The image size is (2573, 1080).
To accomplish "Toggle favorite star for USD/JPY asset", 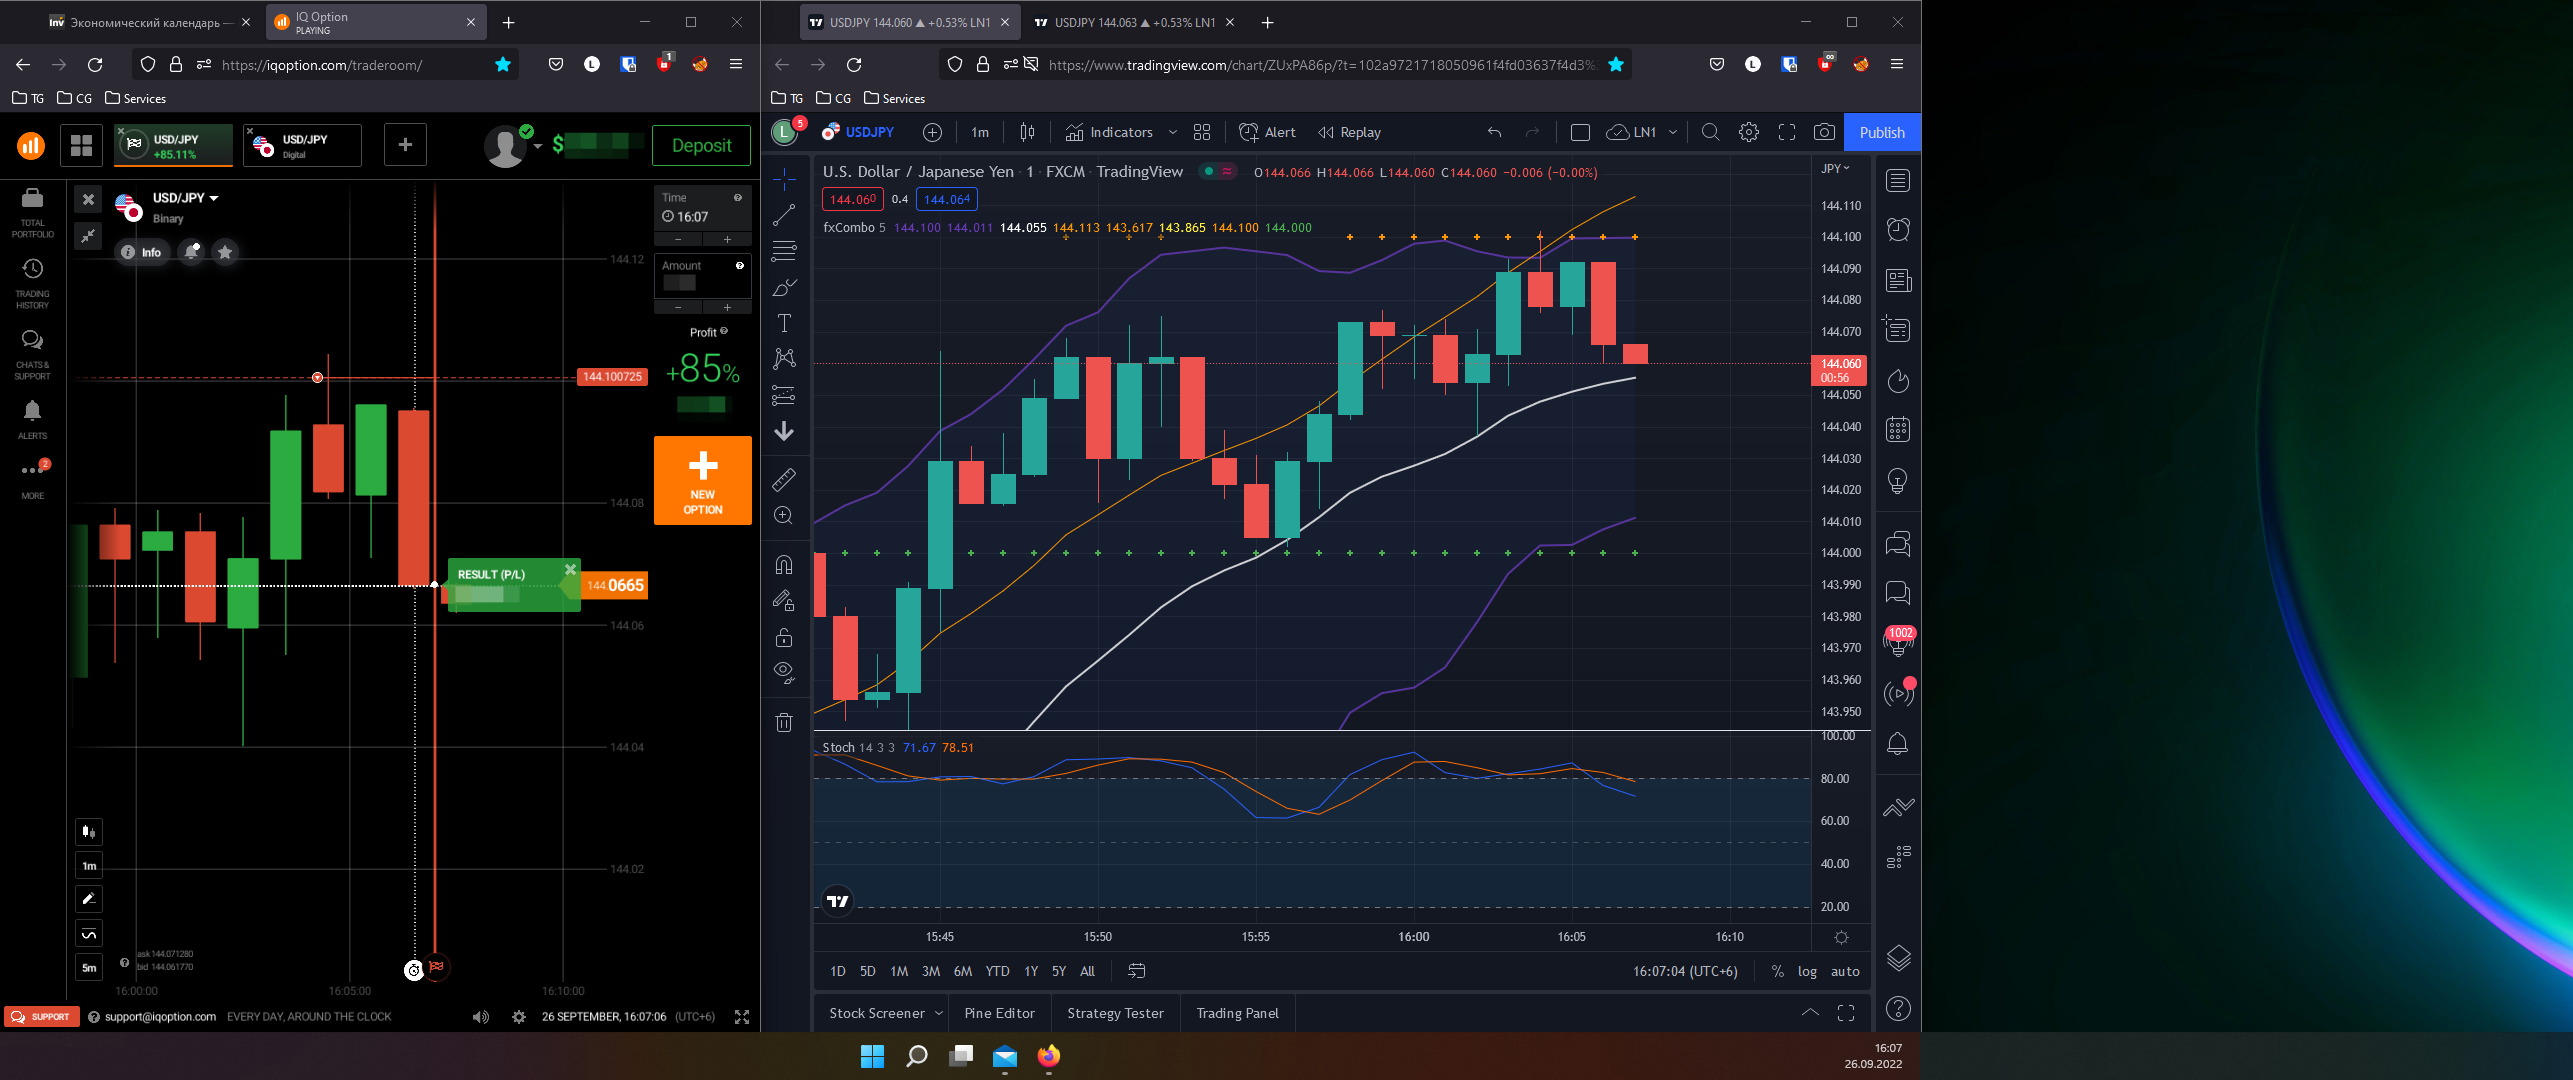I will (225, 252).
